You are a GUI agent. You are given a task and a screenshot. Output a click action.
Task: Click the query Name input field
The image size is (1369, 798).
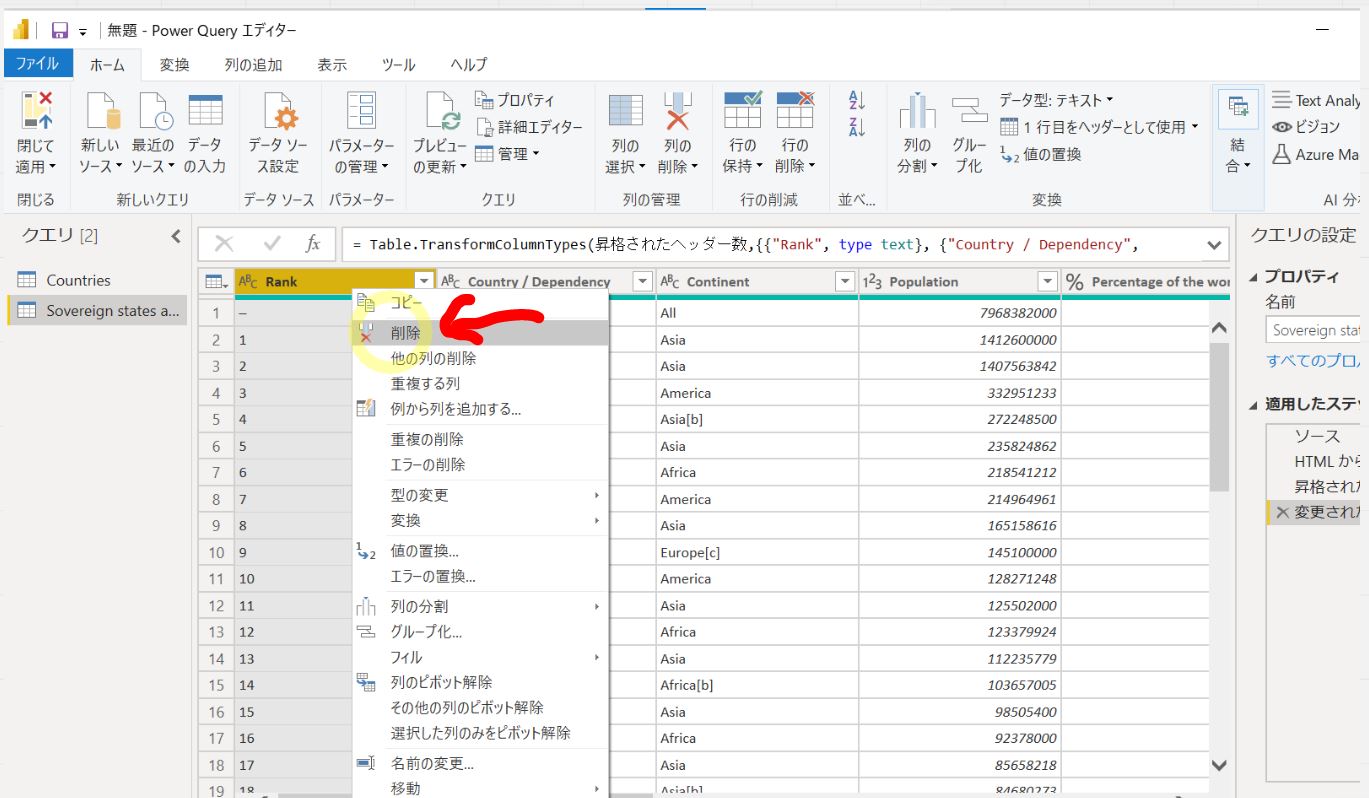point(1315,329)
